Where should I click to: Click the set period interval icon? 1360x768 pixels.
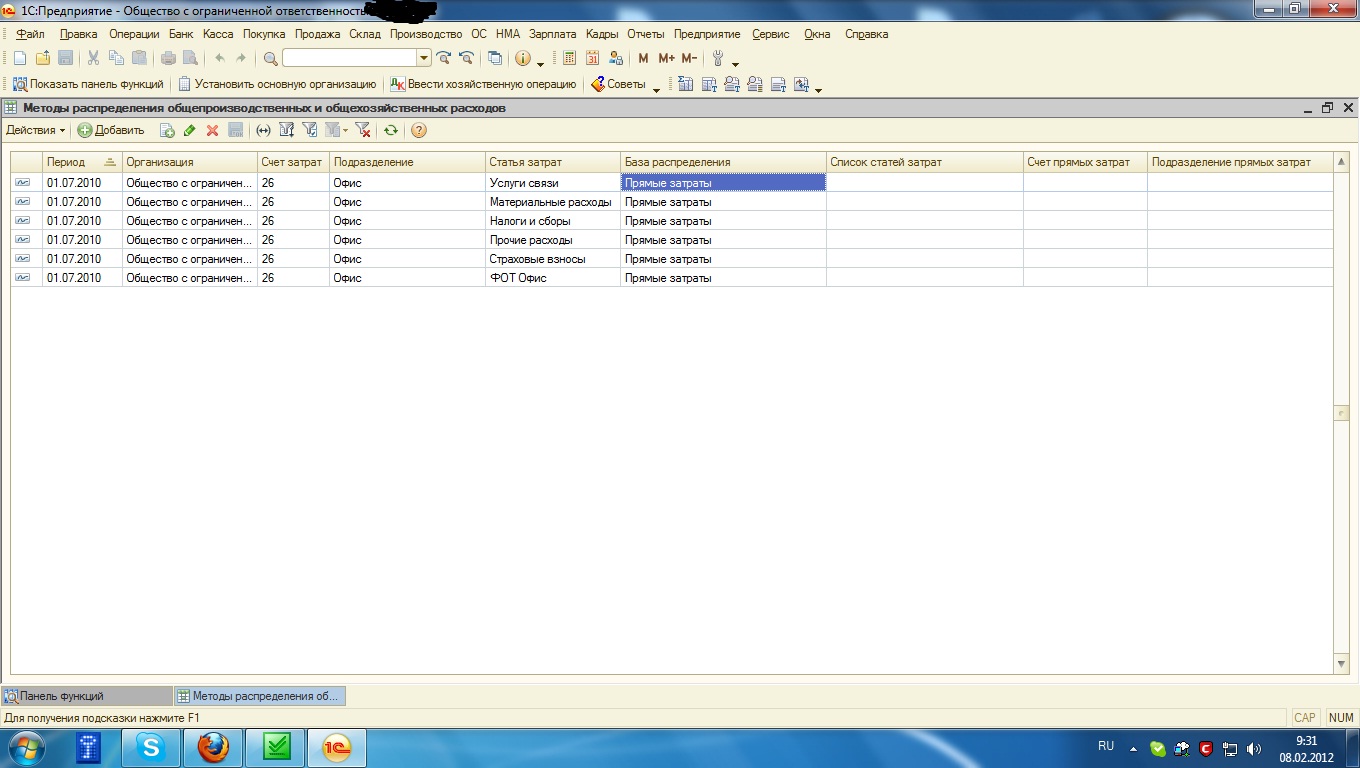click(263, 130)
